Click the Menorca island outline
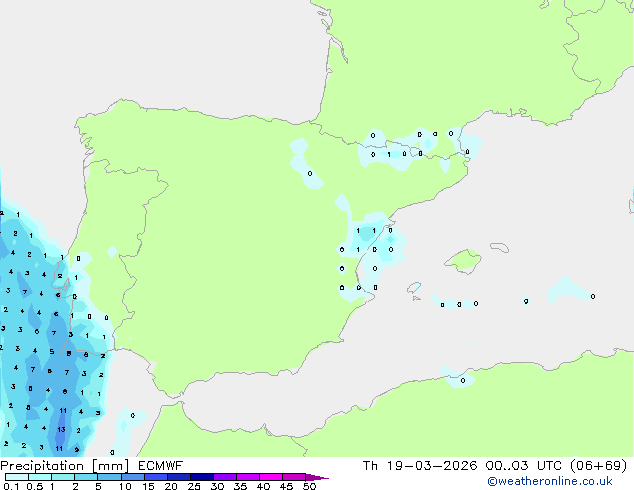The height and width of the screenshot is (490, 634). pos(500,247)
